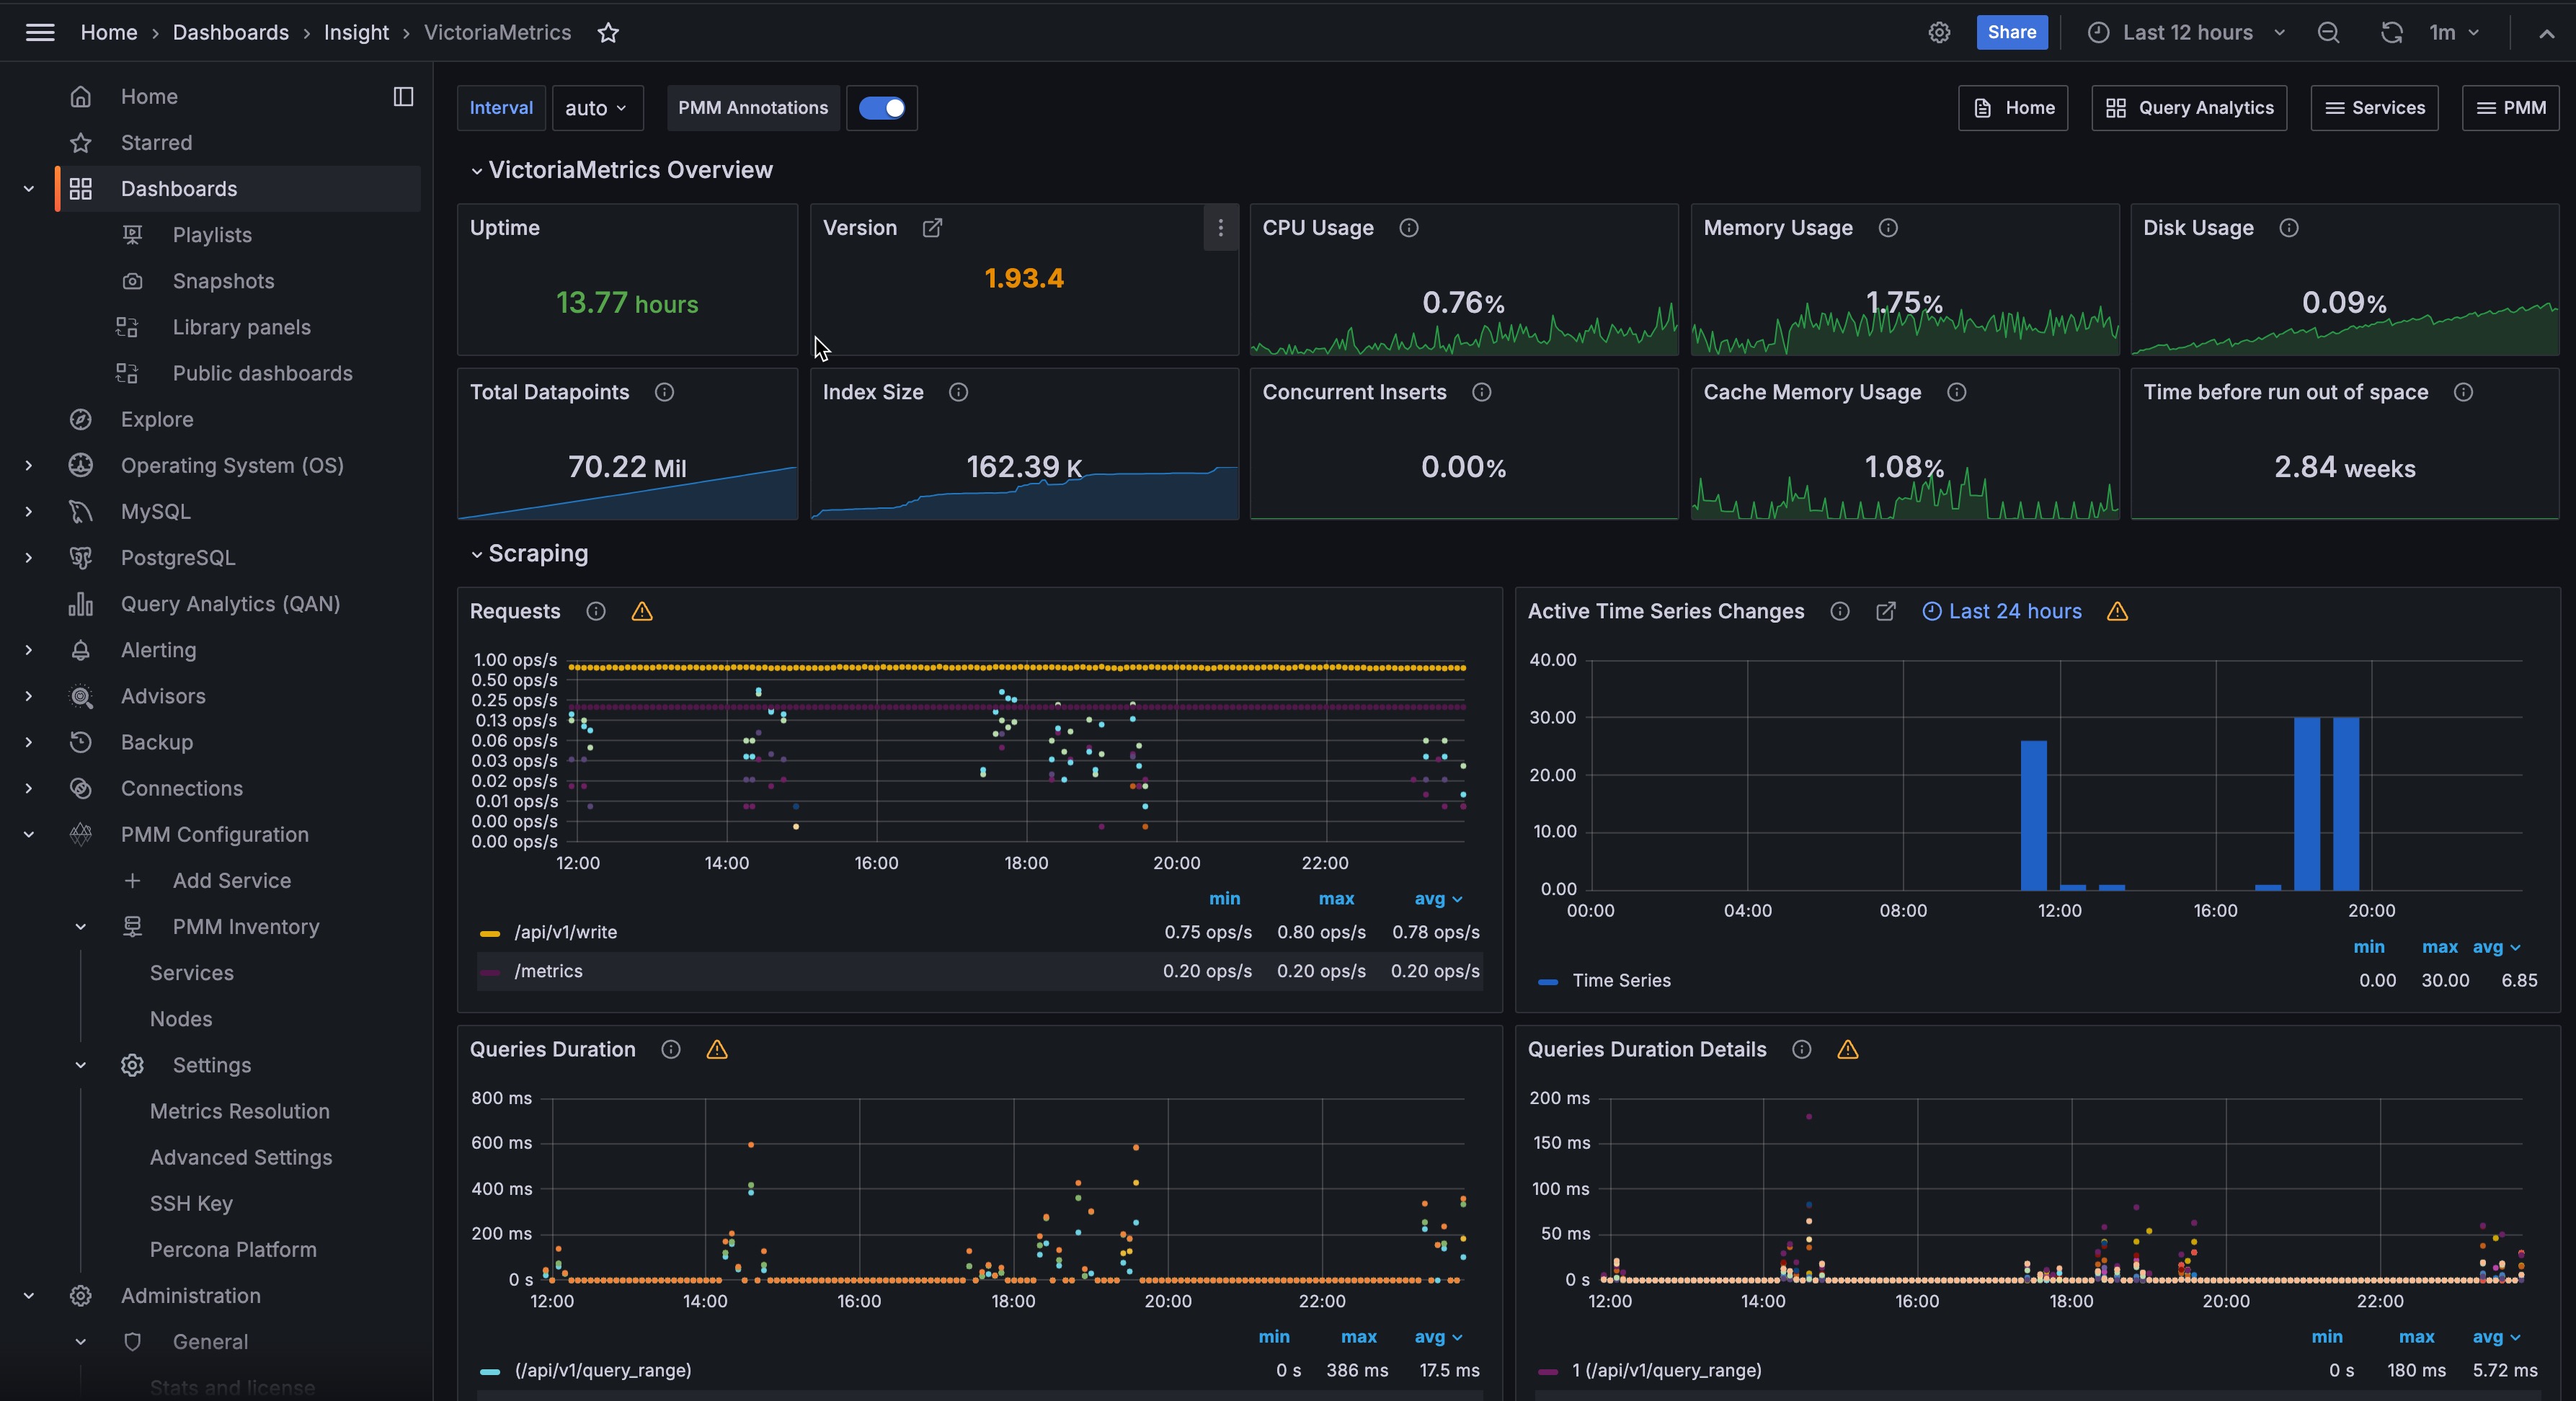Collapse the VictoriaMetrics Overview row

pos(477,170)
